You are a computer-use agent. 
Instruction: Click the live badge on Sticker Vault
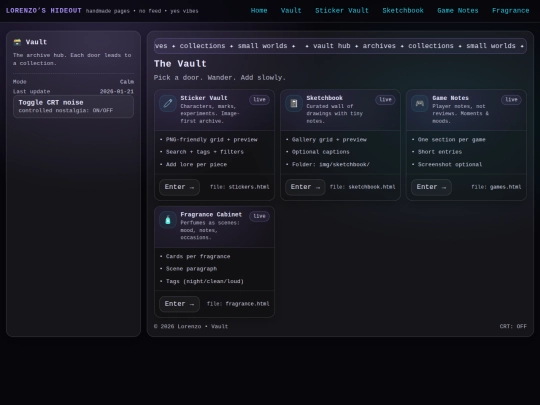(259, 100)
